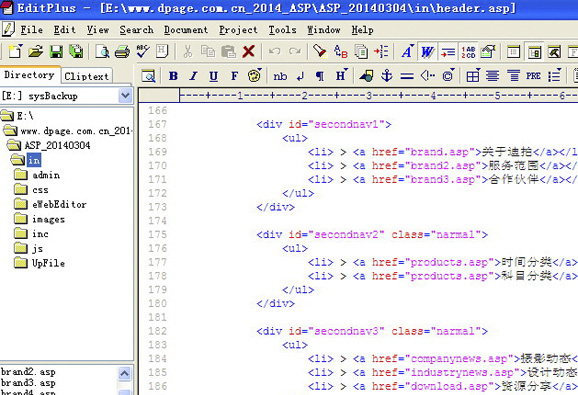Open the Document menu
The image size is (578, 395).
pyautogui.click(x=186, y=30)
